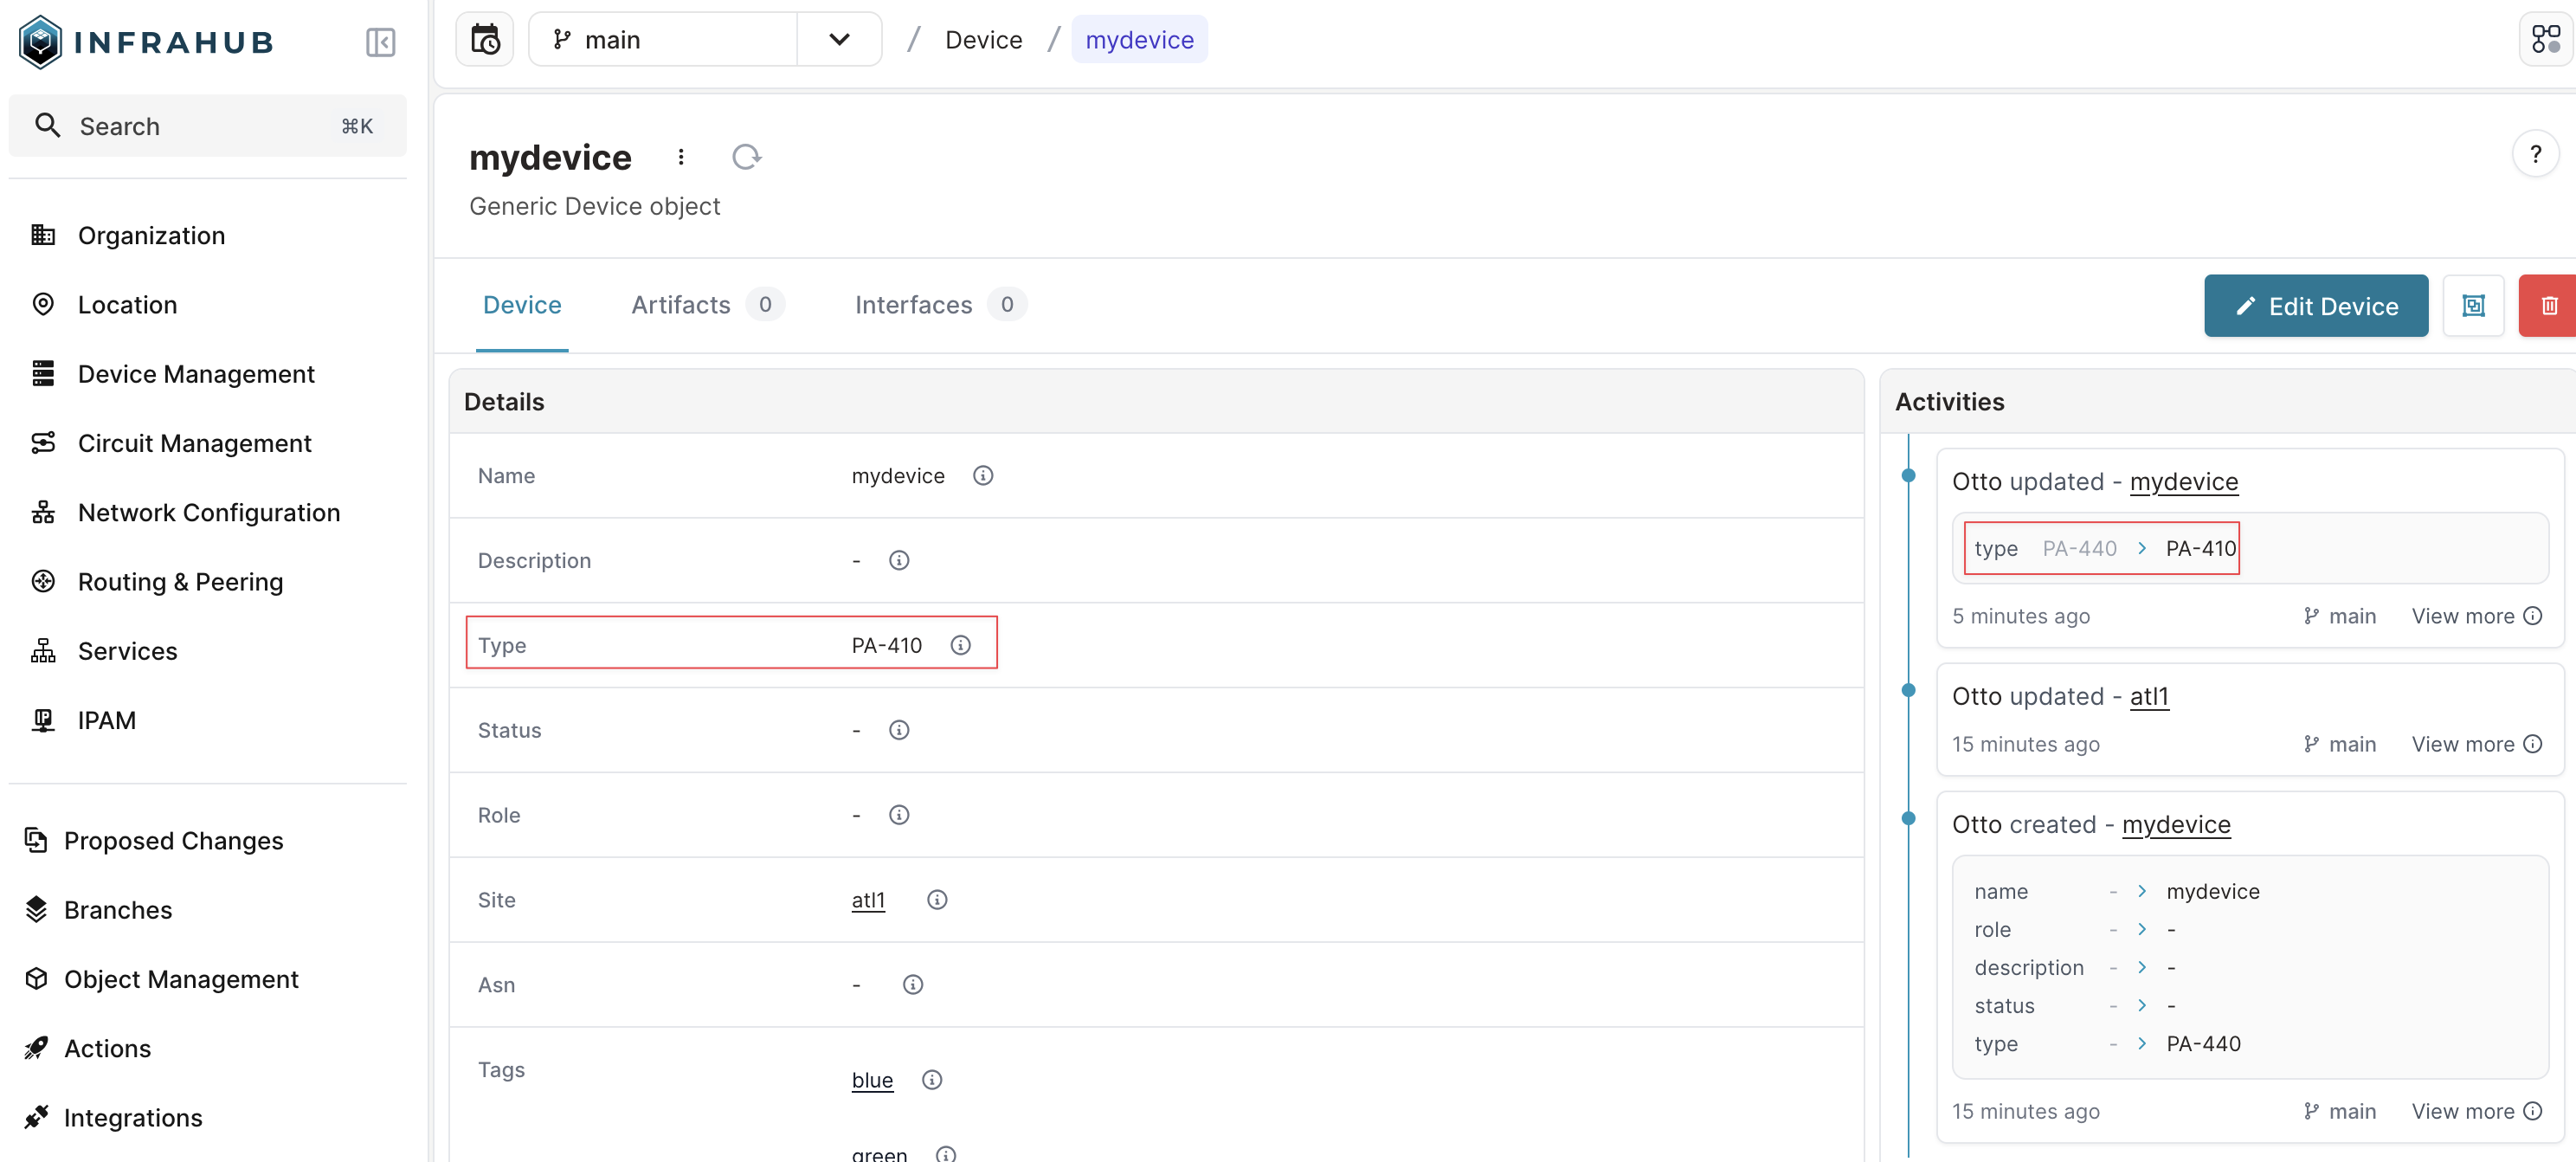Click the mydevice breadcrumb
2576x1162 pixels.
point(1139,40)
